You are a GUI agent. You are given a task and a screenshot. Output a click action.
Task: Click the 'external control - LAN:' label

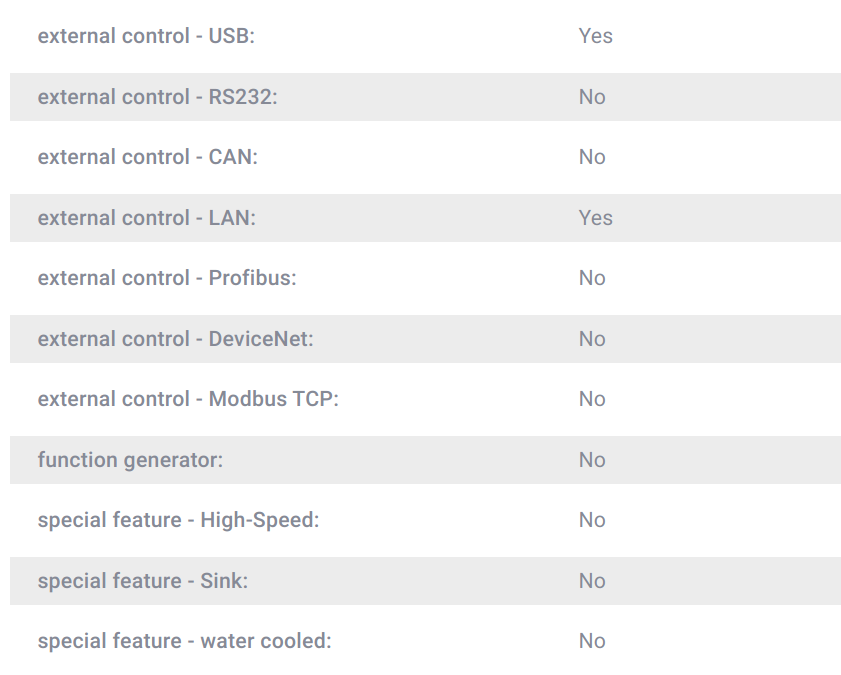click(147, 218)
